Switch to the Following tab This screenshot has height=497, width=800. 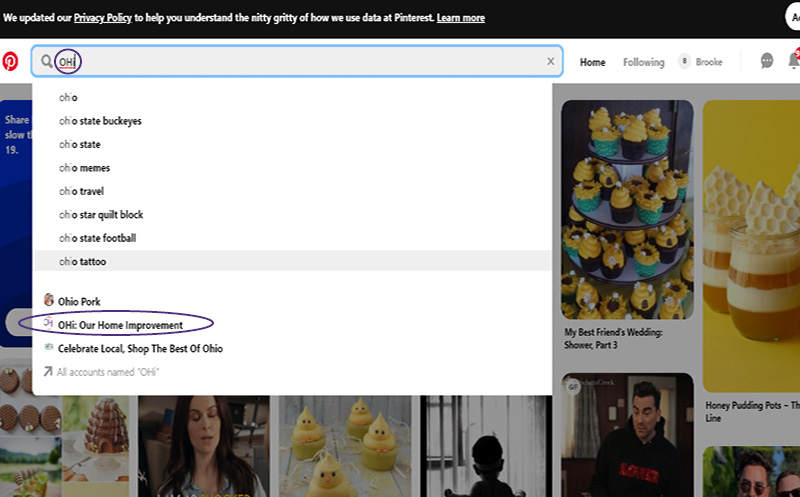pos(643,62)
